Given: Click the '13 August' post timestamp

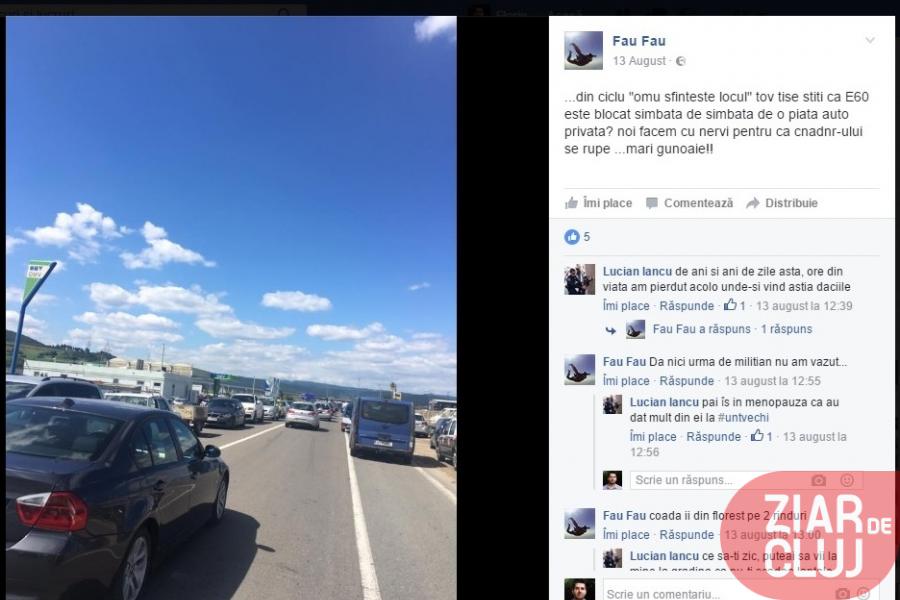Looking at the screenshot, I should tap(639, 61).
